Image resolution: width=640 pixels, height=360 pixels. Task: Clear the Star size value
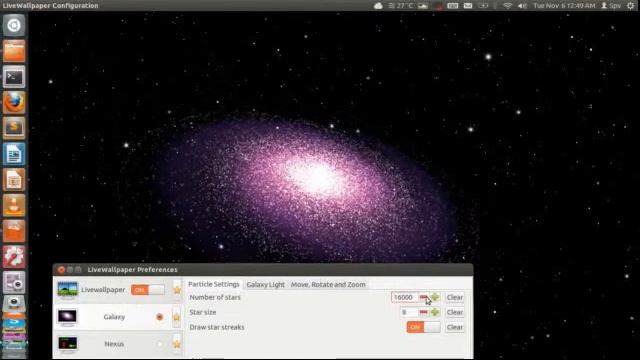[x=454, y=312]
